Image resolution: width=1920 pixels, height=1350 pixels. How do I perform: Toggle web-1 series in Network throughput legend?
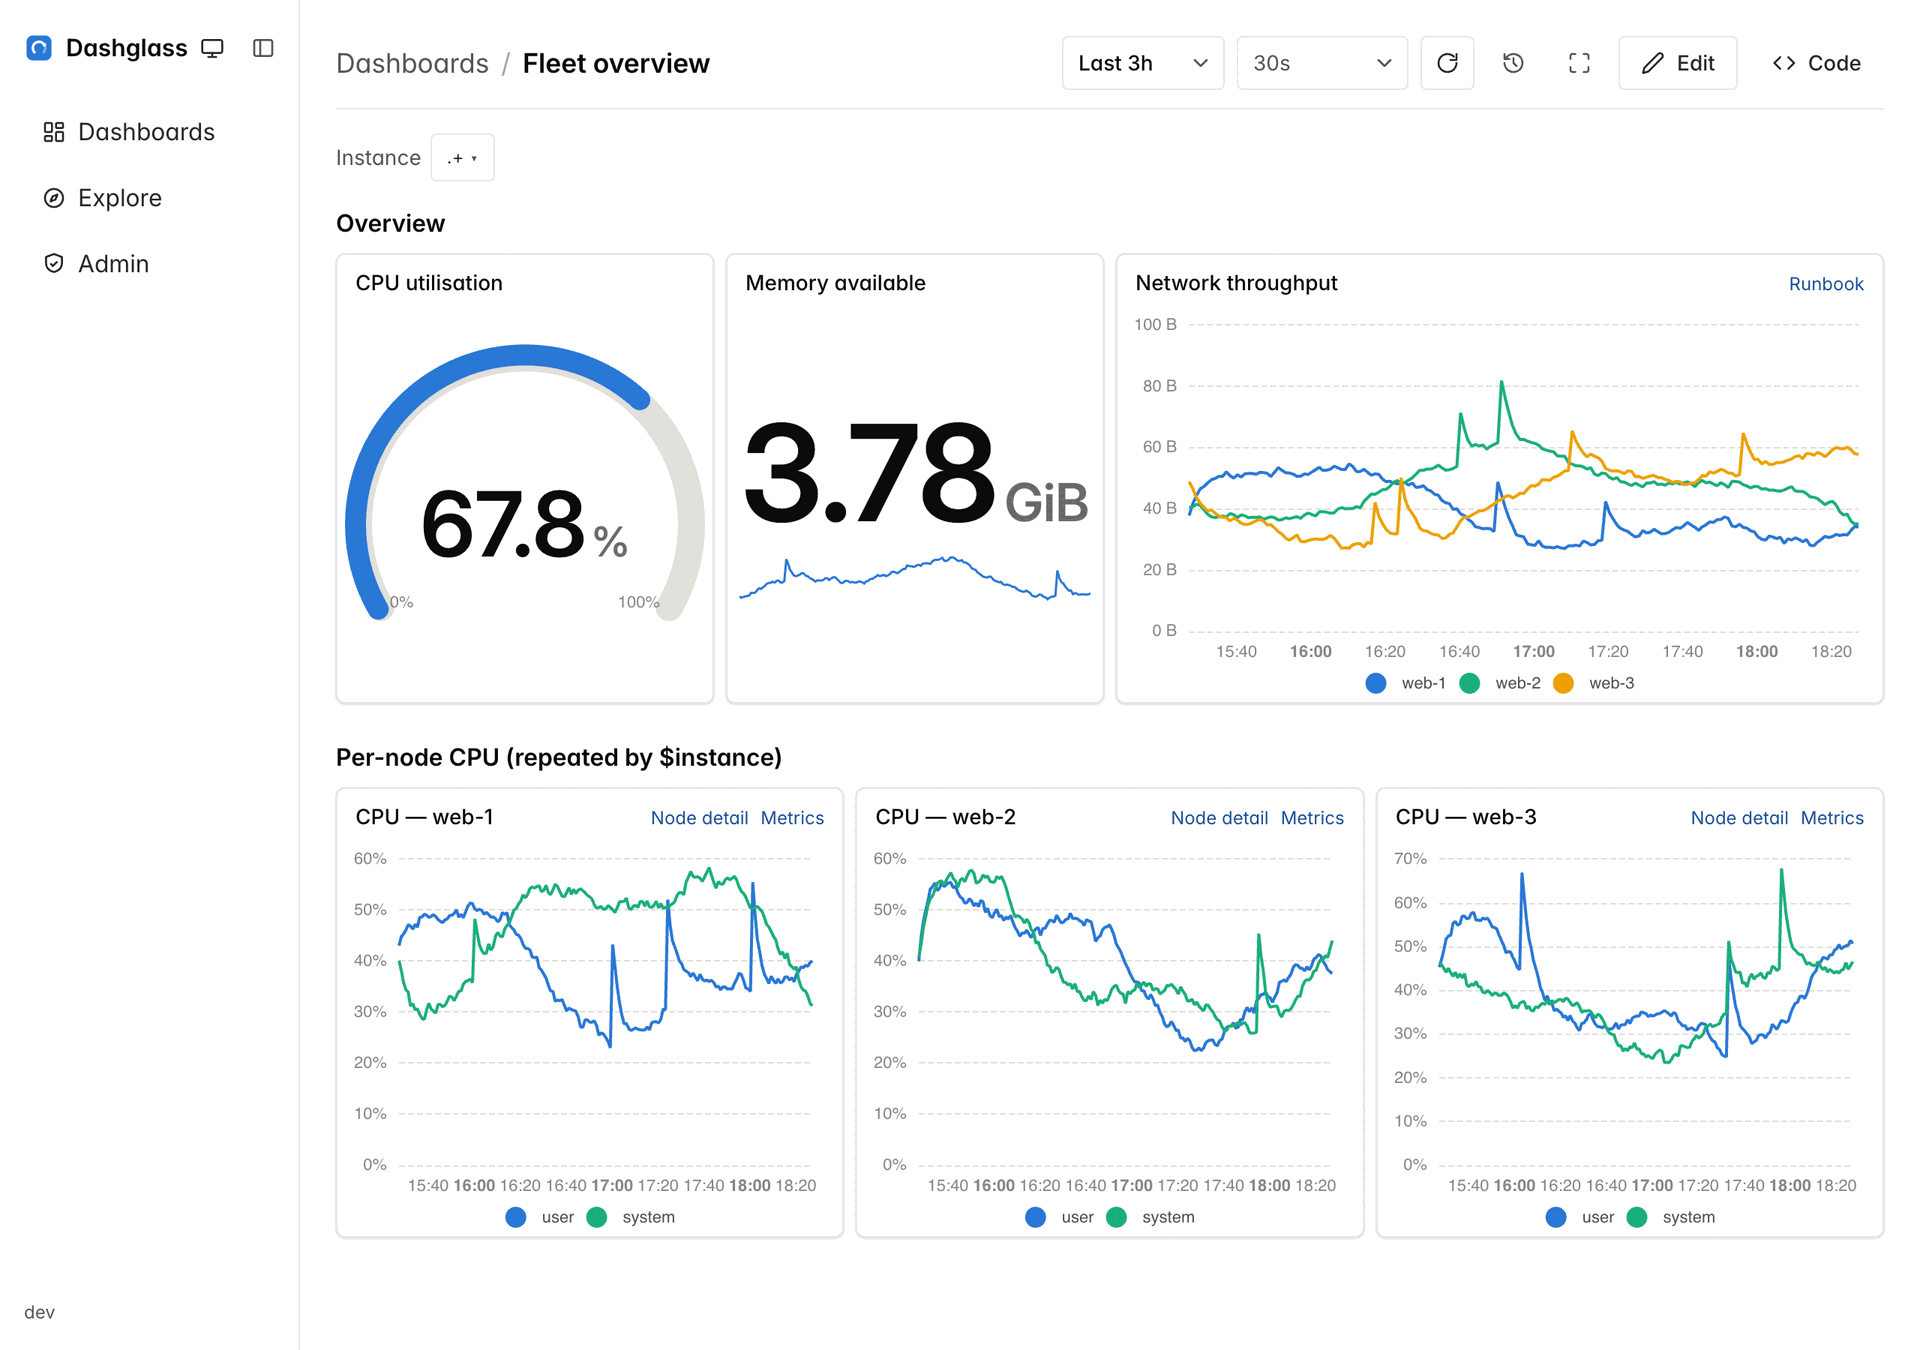[x=1407, y=683]
